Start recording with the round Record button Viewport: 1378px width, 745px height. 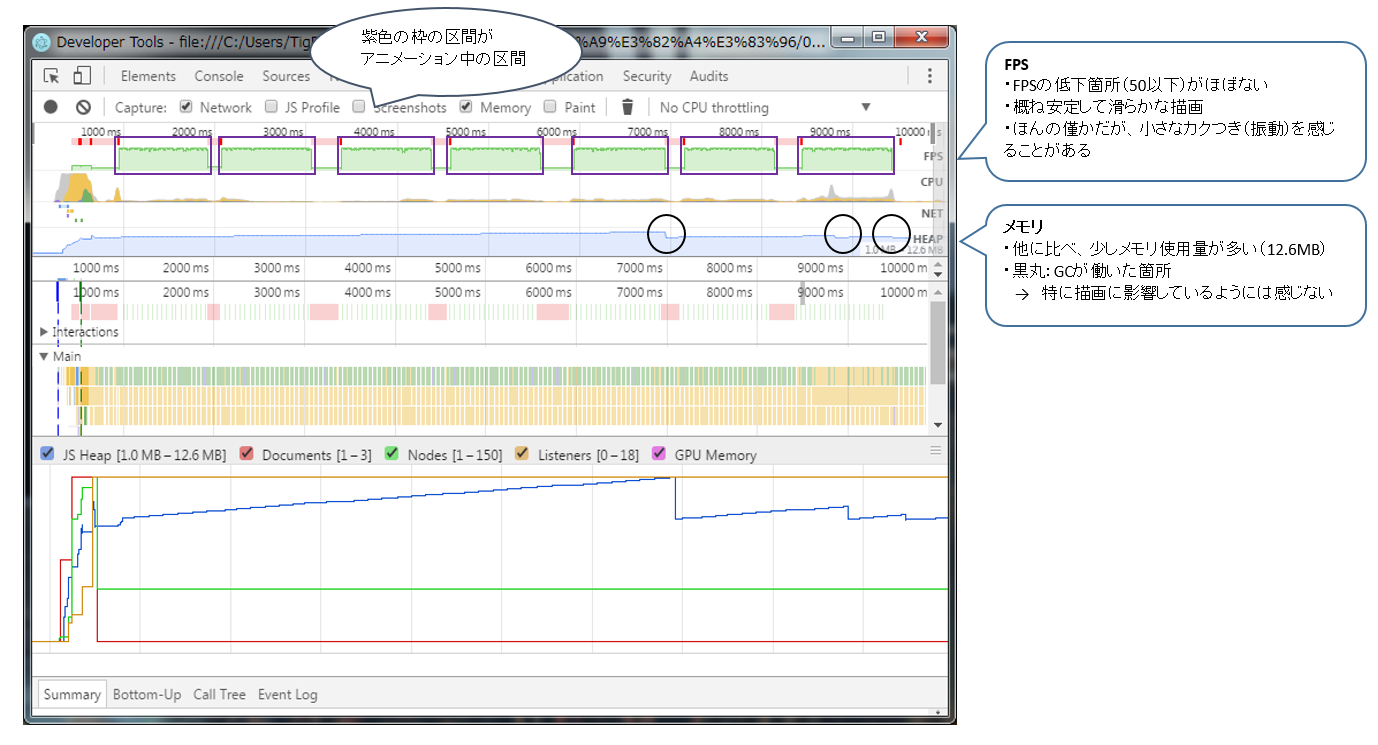[x=50, y=107]
